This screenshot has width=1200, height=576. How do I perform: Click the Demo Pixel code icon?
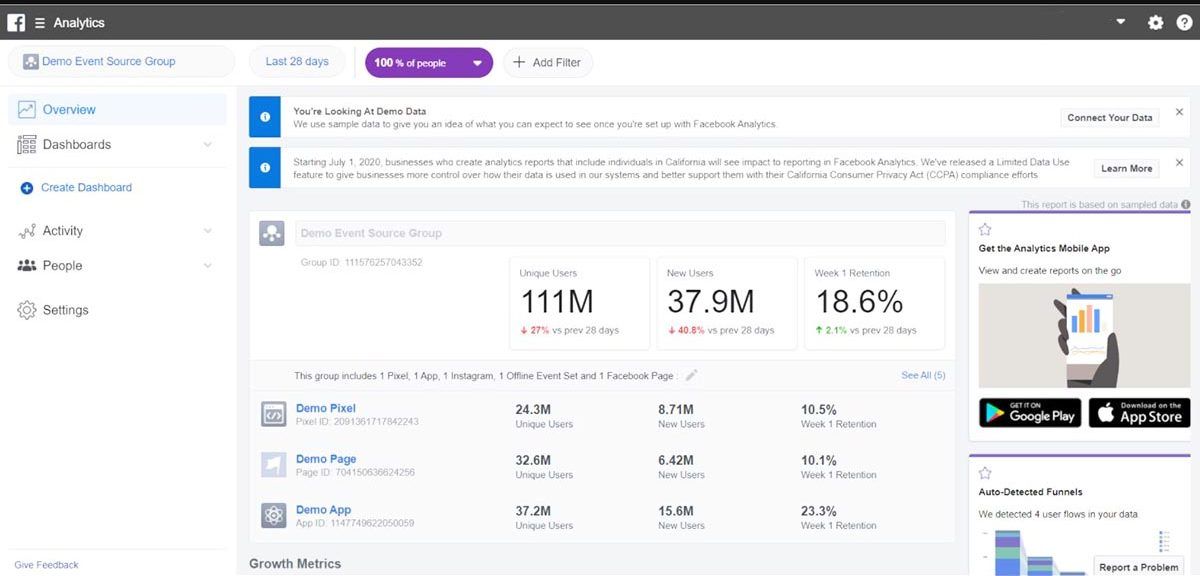273,414
